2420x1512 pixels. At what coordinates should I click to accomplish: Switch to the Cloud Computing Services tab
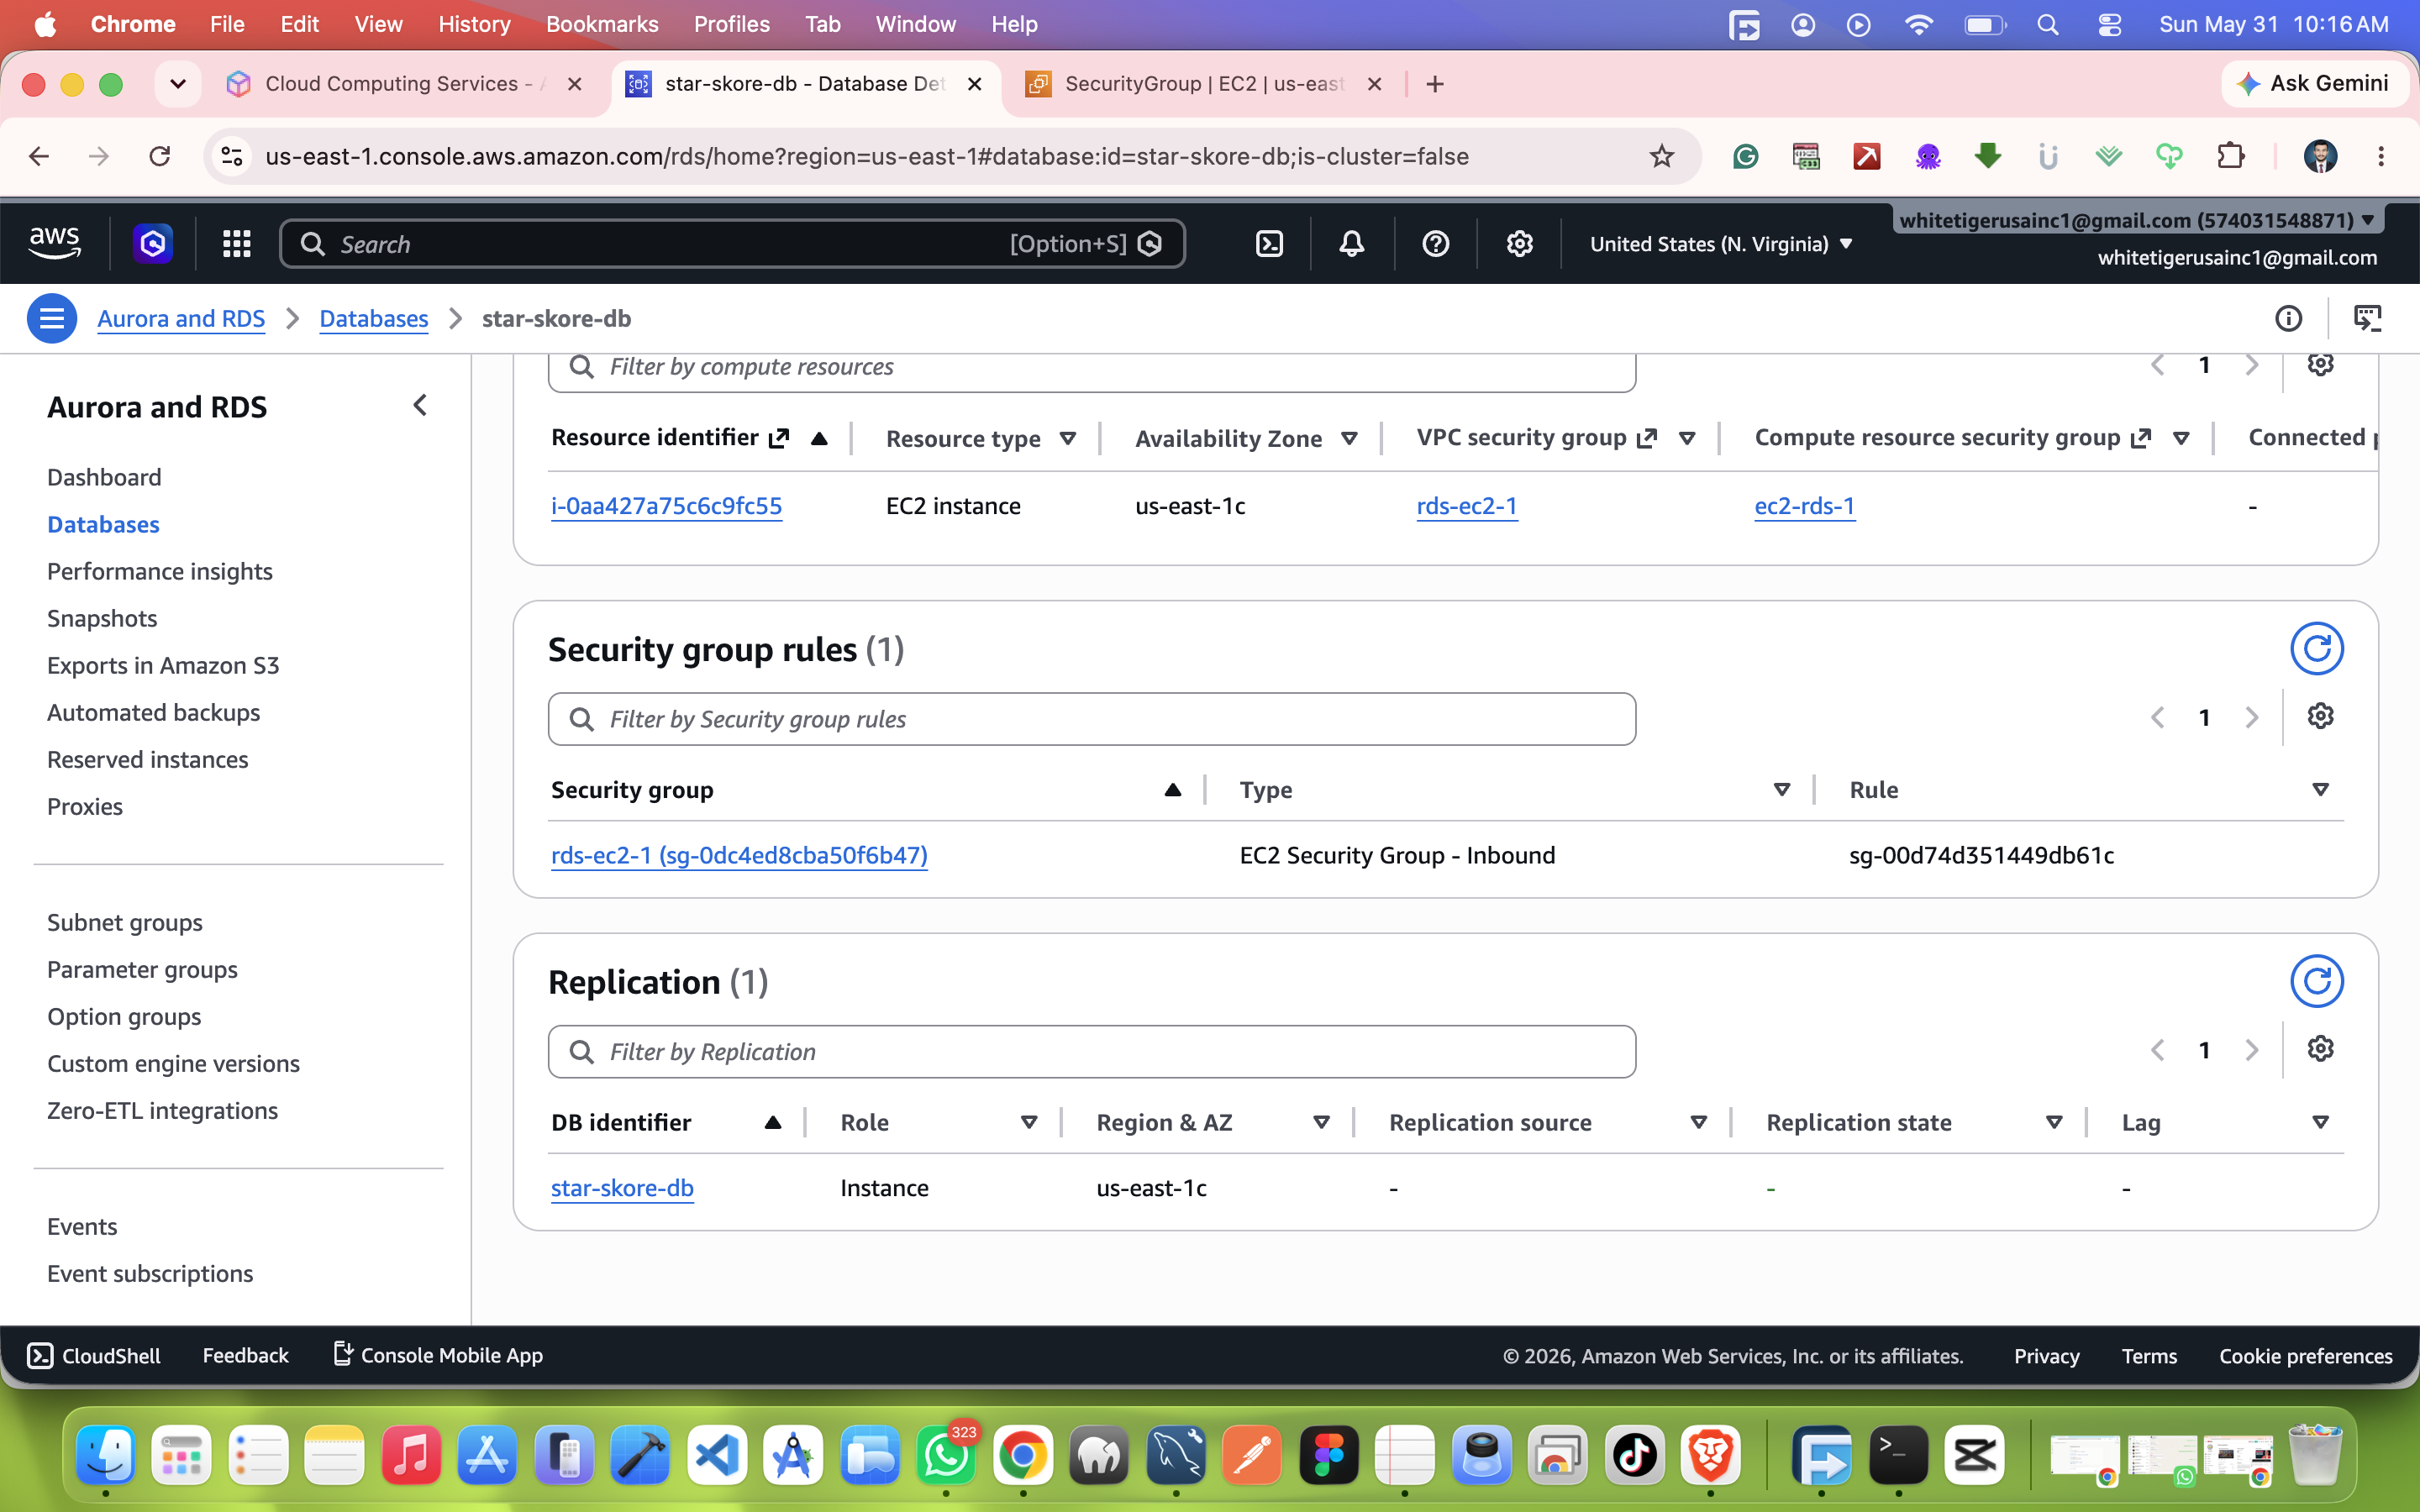[x=405, y=84]
